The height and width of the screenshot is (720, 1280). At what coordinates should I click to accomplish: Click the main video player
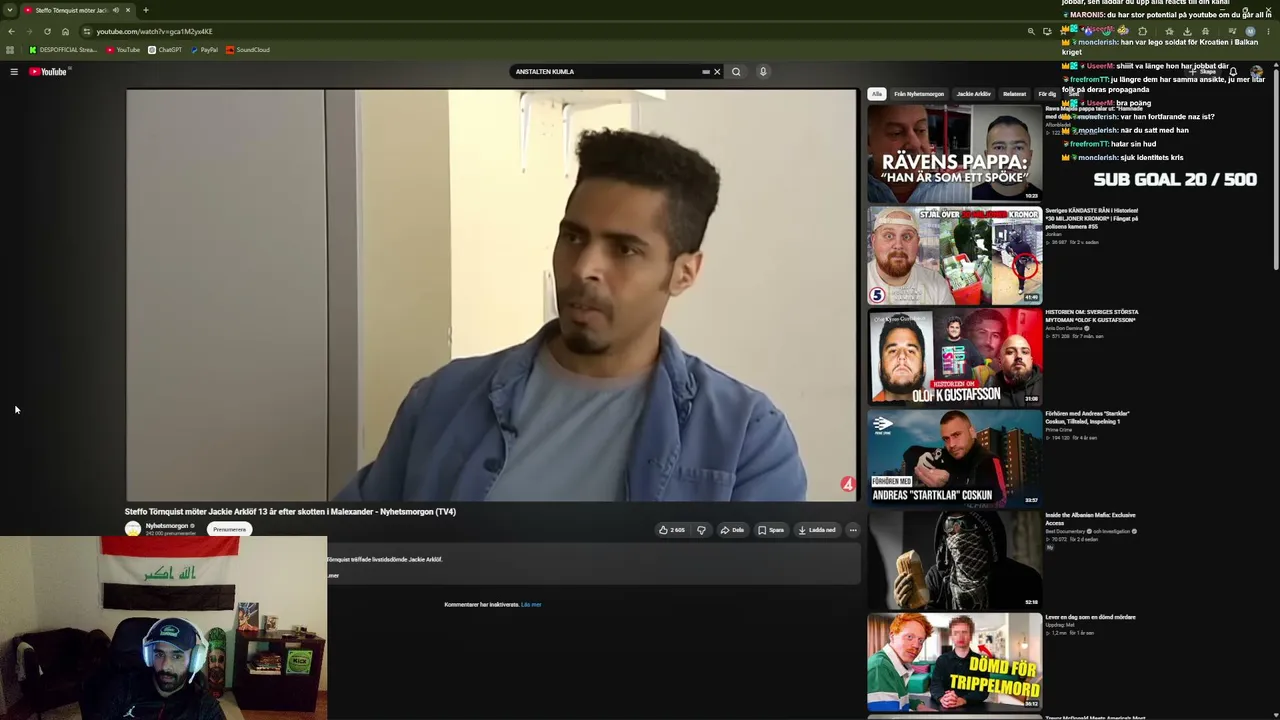[491, 295]
